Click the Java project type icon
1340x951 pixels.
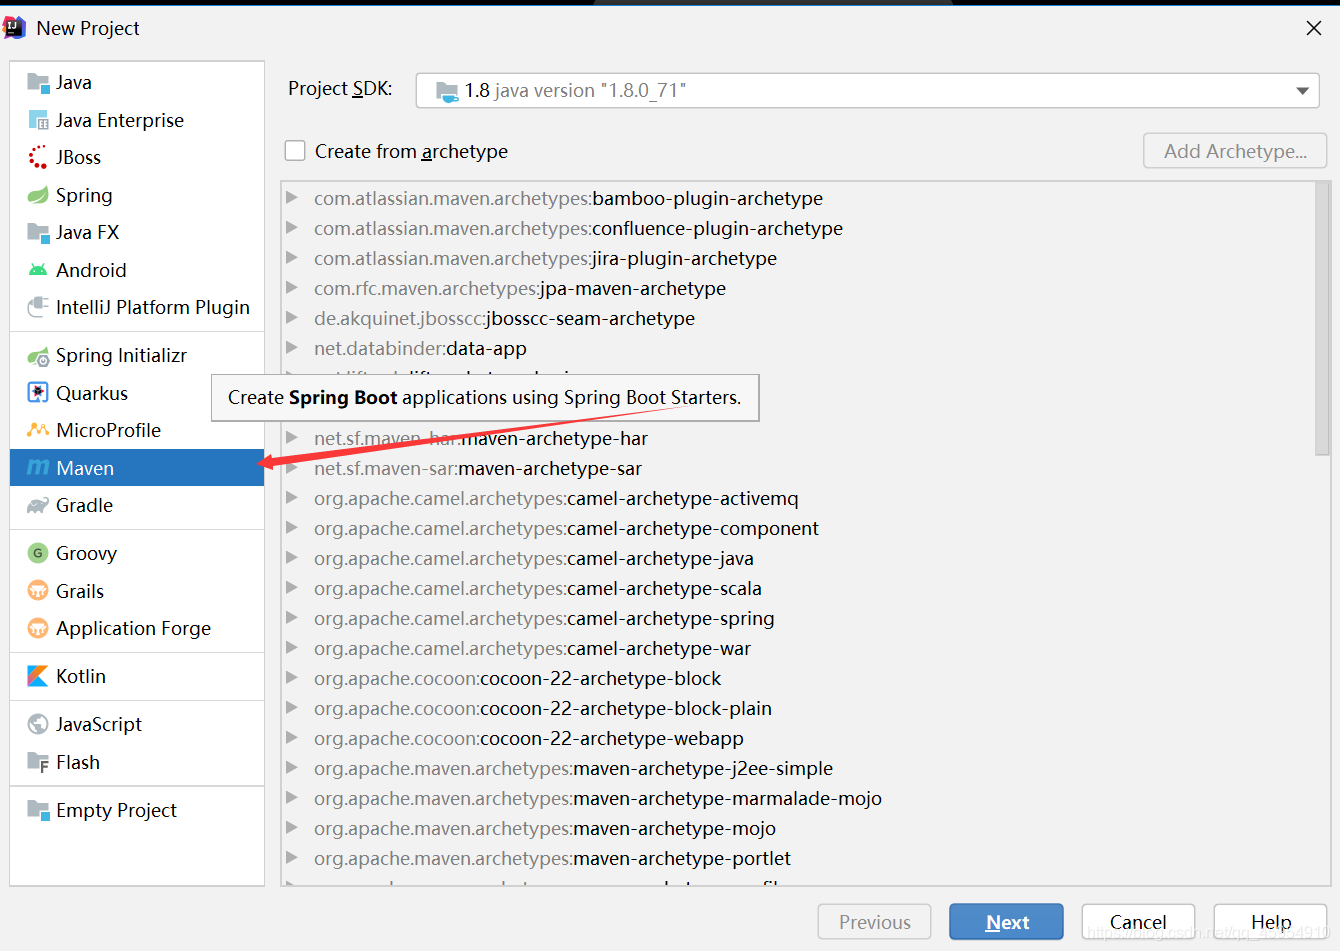(x=38, y=83)
